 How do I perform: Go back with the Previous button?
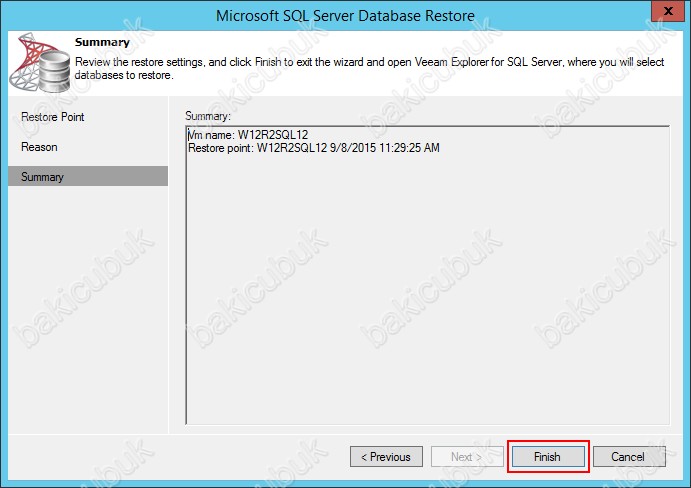pos(386,457)
